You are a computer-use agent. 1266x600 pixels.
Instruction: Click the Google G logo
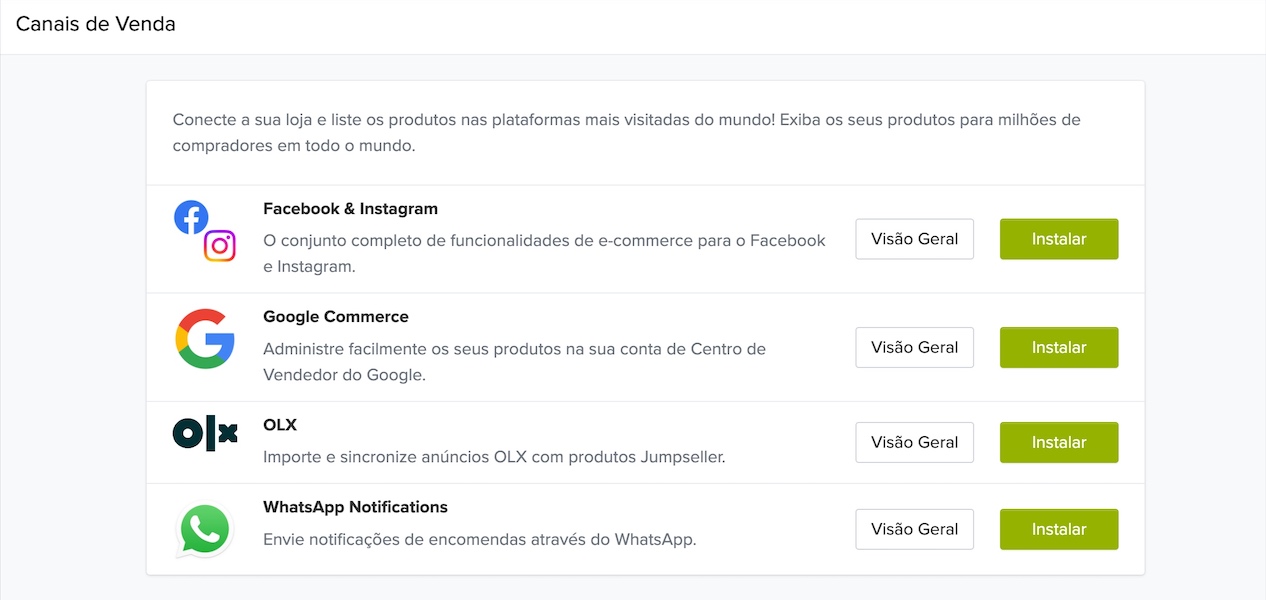tap(205, 339)
